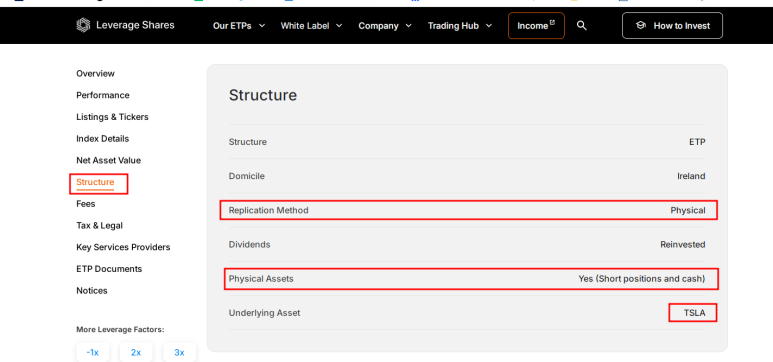
Task: Click the Dividends label
Action: (x=249, y=245)
